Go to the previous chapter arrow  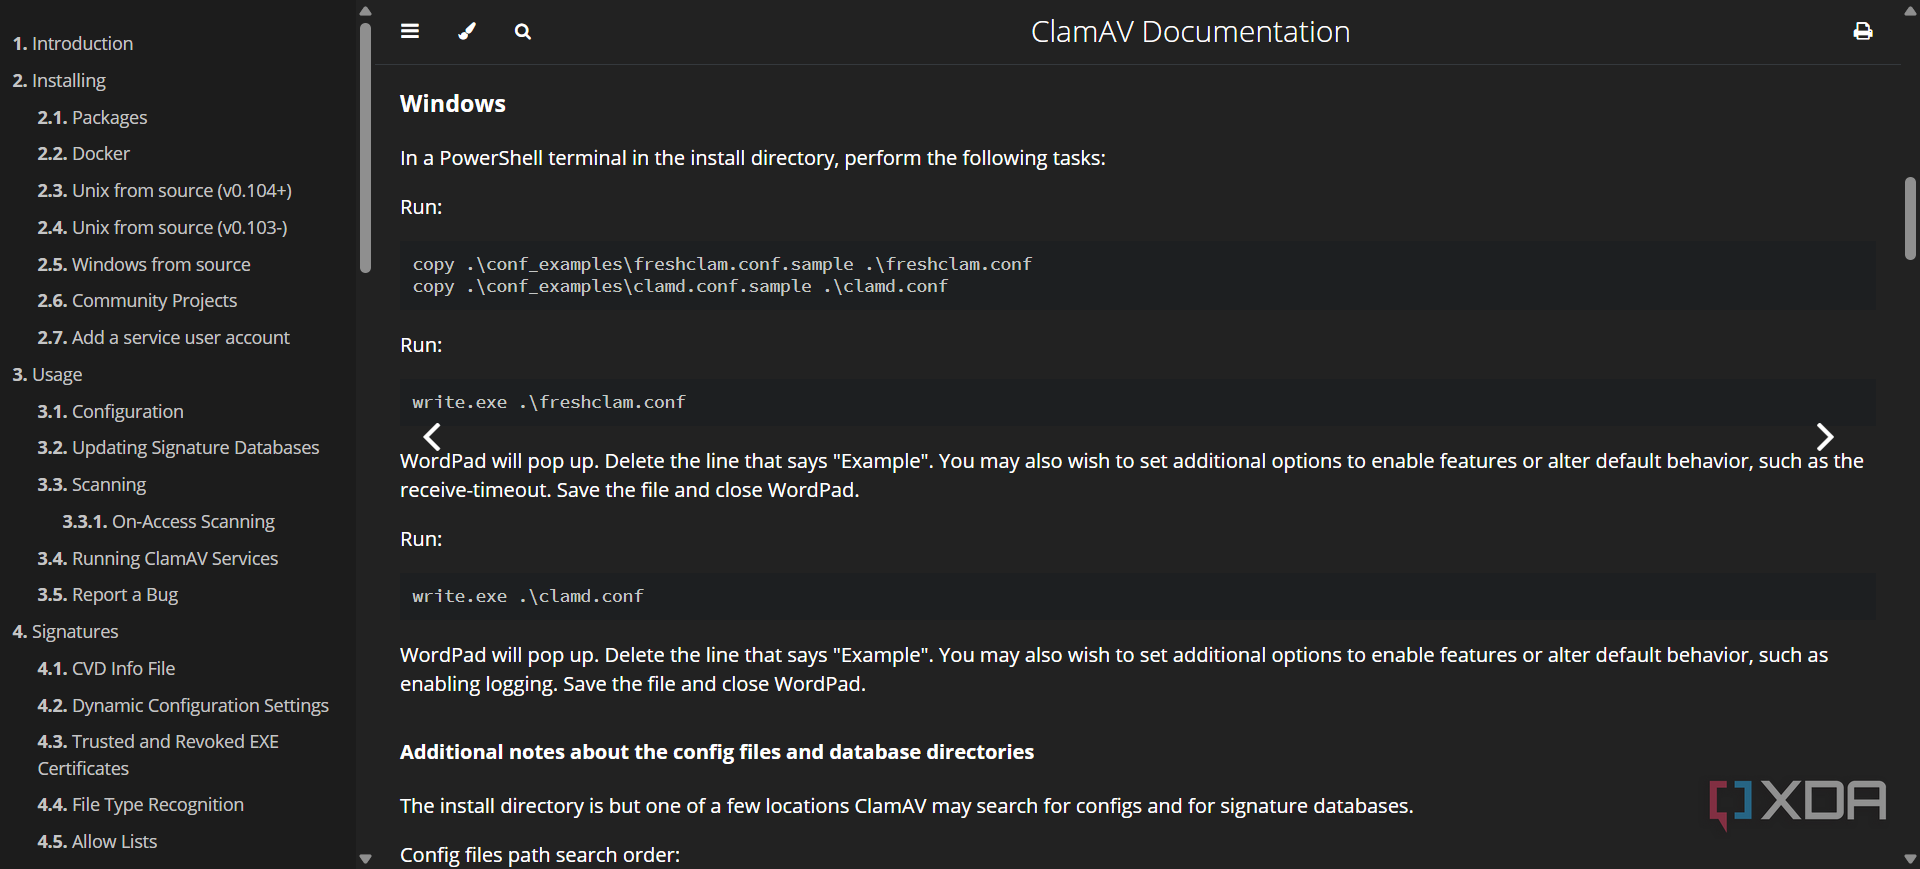(432, 437)
